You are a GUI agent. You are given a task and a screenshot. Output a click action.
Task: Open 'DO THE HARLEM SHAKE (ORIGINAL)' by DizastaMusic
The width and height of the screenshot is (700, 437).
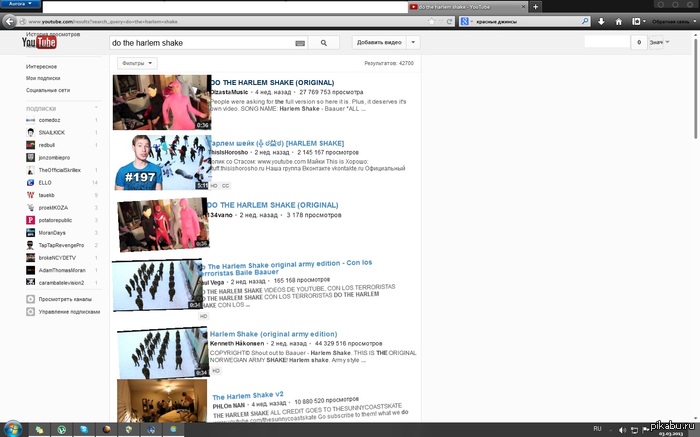[x=272, y=83]
